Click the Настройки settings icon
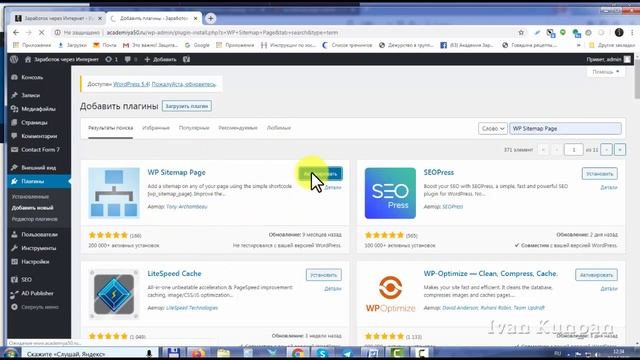This screenshot has height=360, width=640. pyautogui.click(x=14, y=262)
